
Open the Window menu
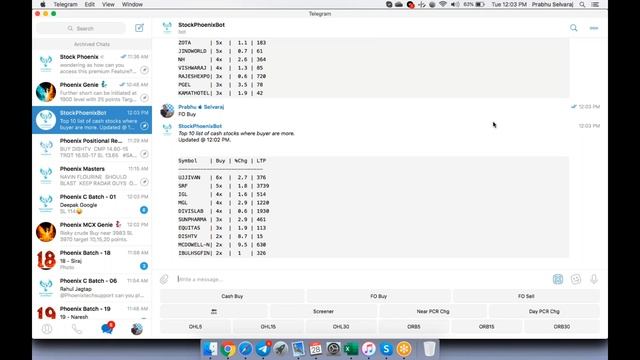tap(132, 4)
